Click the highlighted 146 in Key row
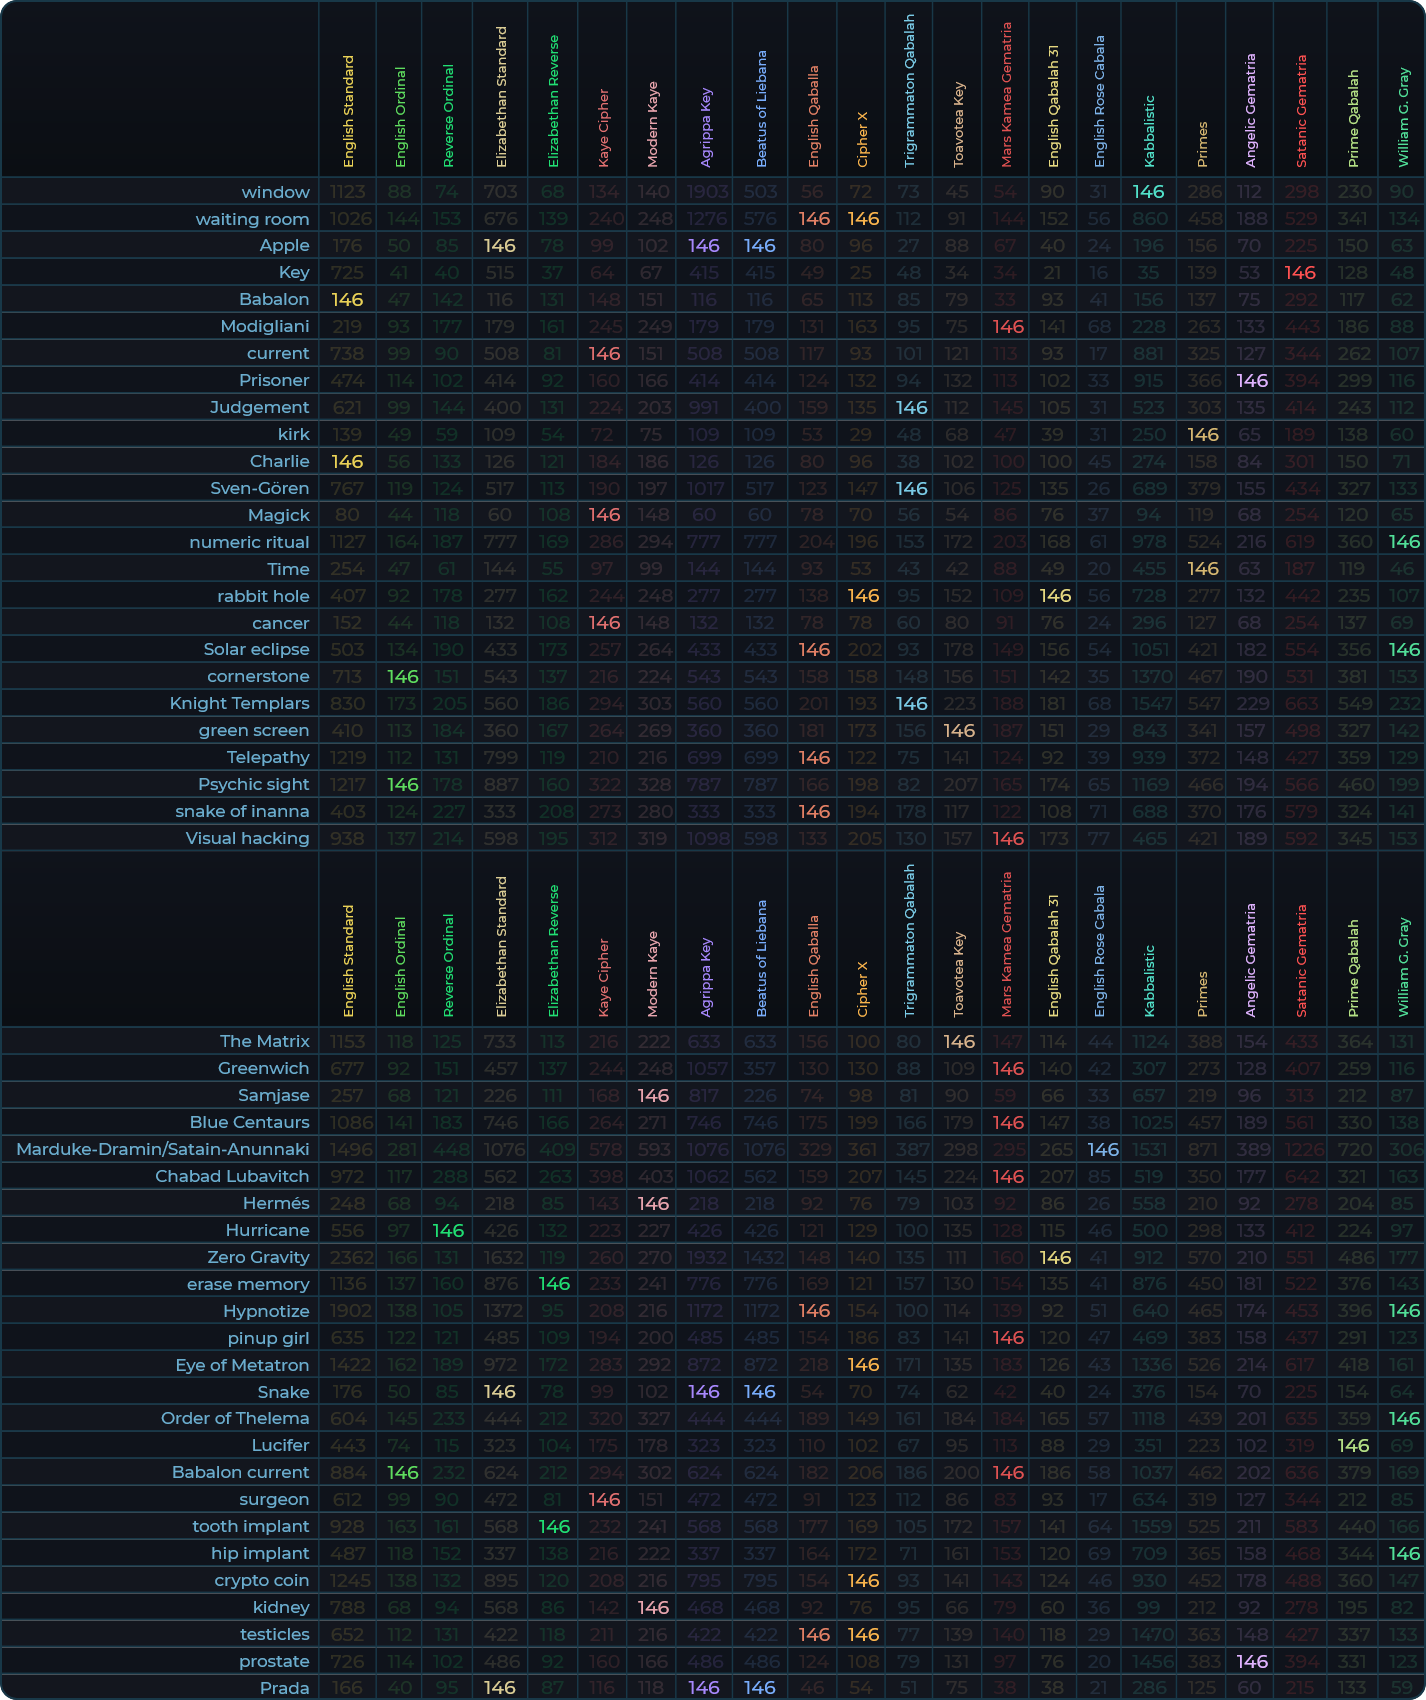Image resolution: width=1426 pixels, height=1700 pixels. pyautogui.click(x=1300, y=273)
